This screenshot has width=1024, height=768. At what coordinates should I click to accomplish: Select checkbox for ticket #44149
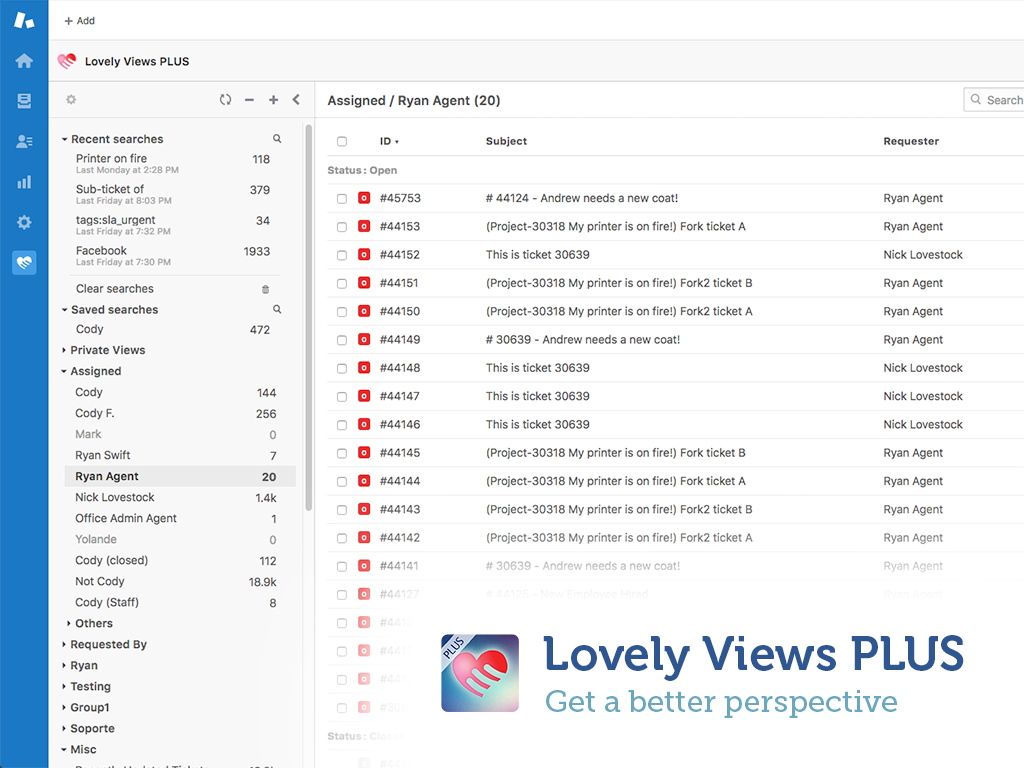click(x=342, y=340)
